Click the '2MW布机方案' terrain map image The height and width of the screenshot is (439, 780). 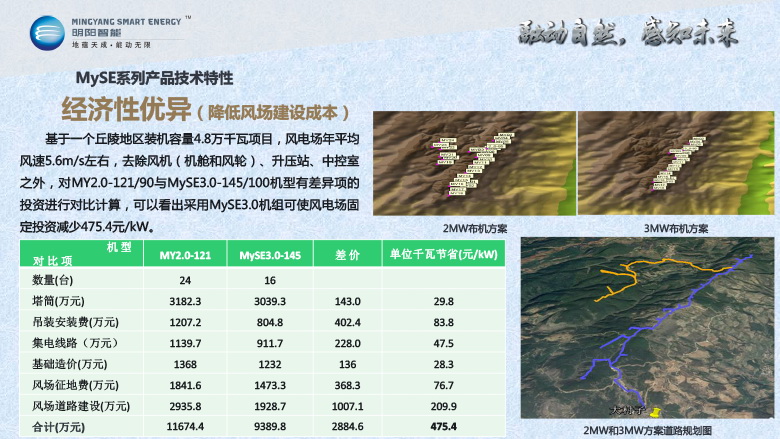[x=474, y=163]
